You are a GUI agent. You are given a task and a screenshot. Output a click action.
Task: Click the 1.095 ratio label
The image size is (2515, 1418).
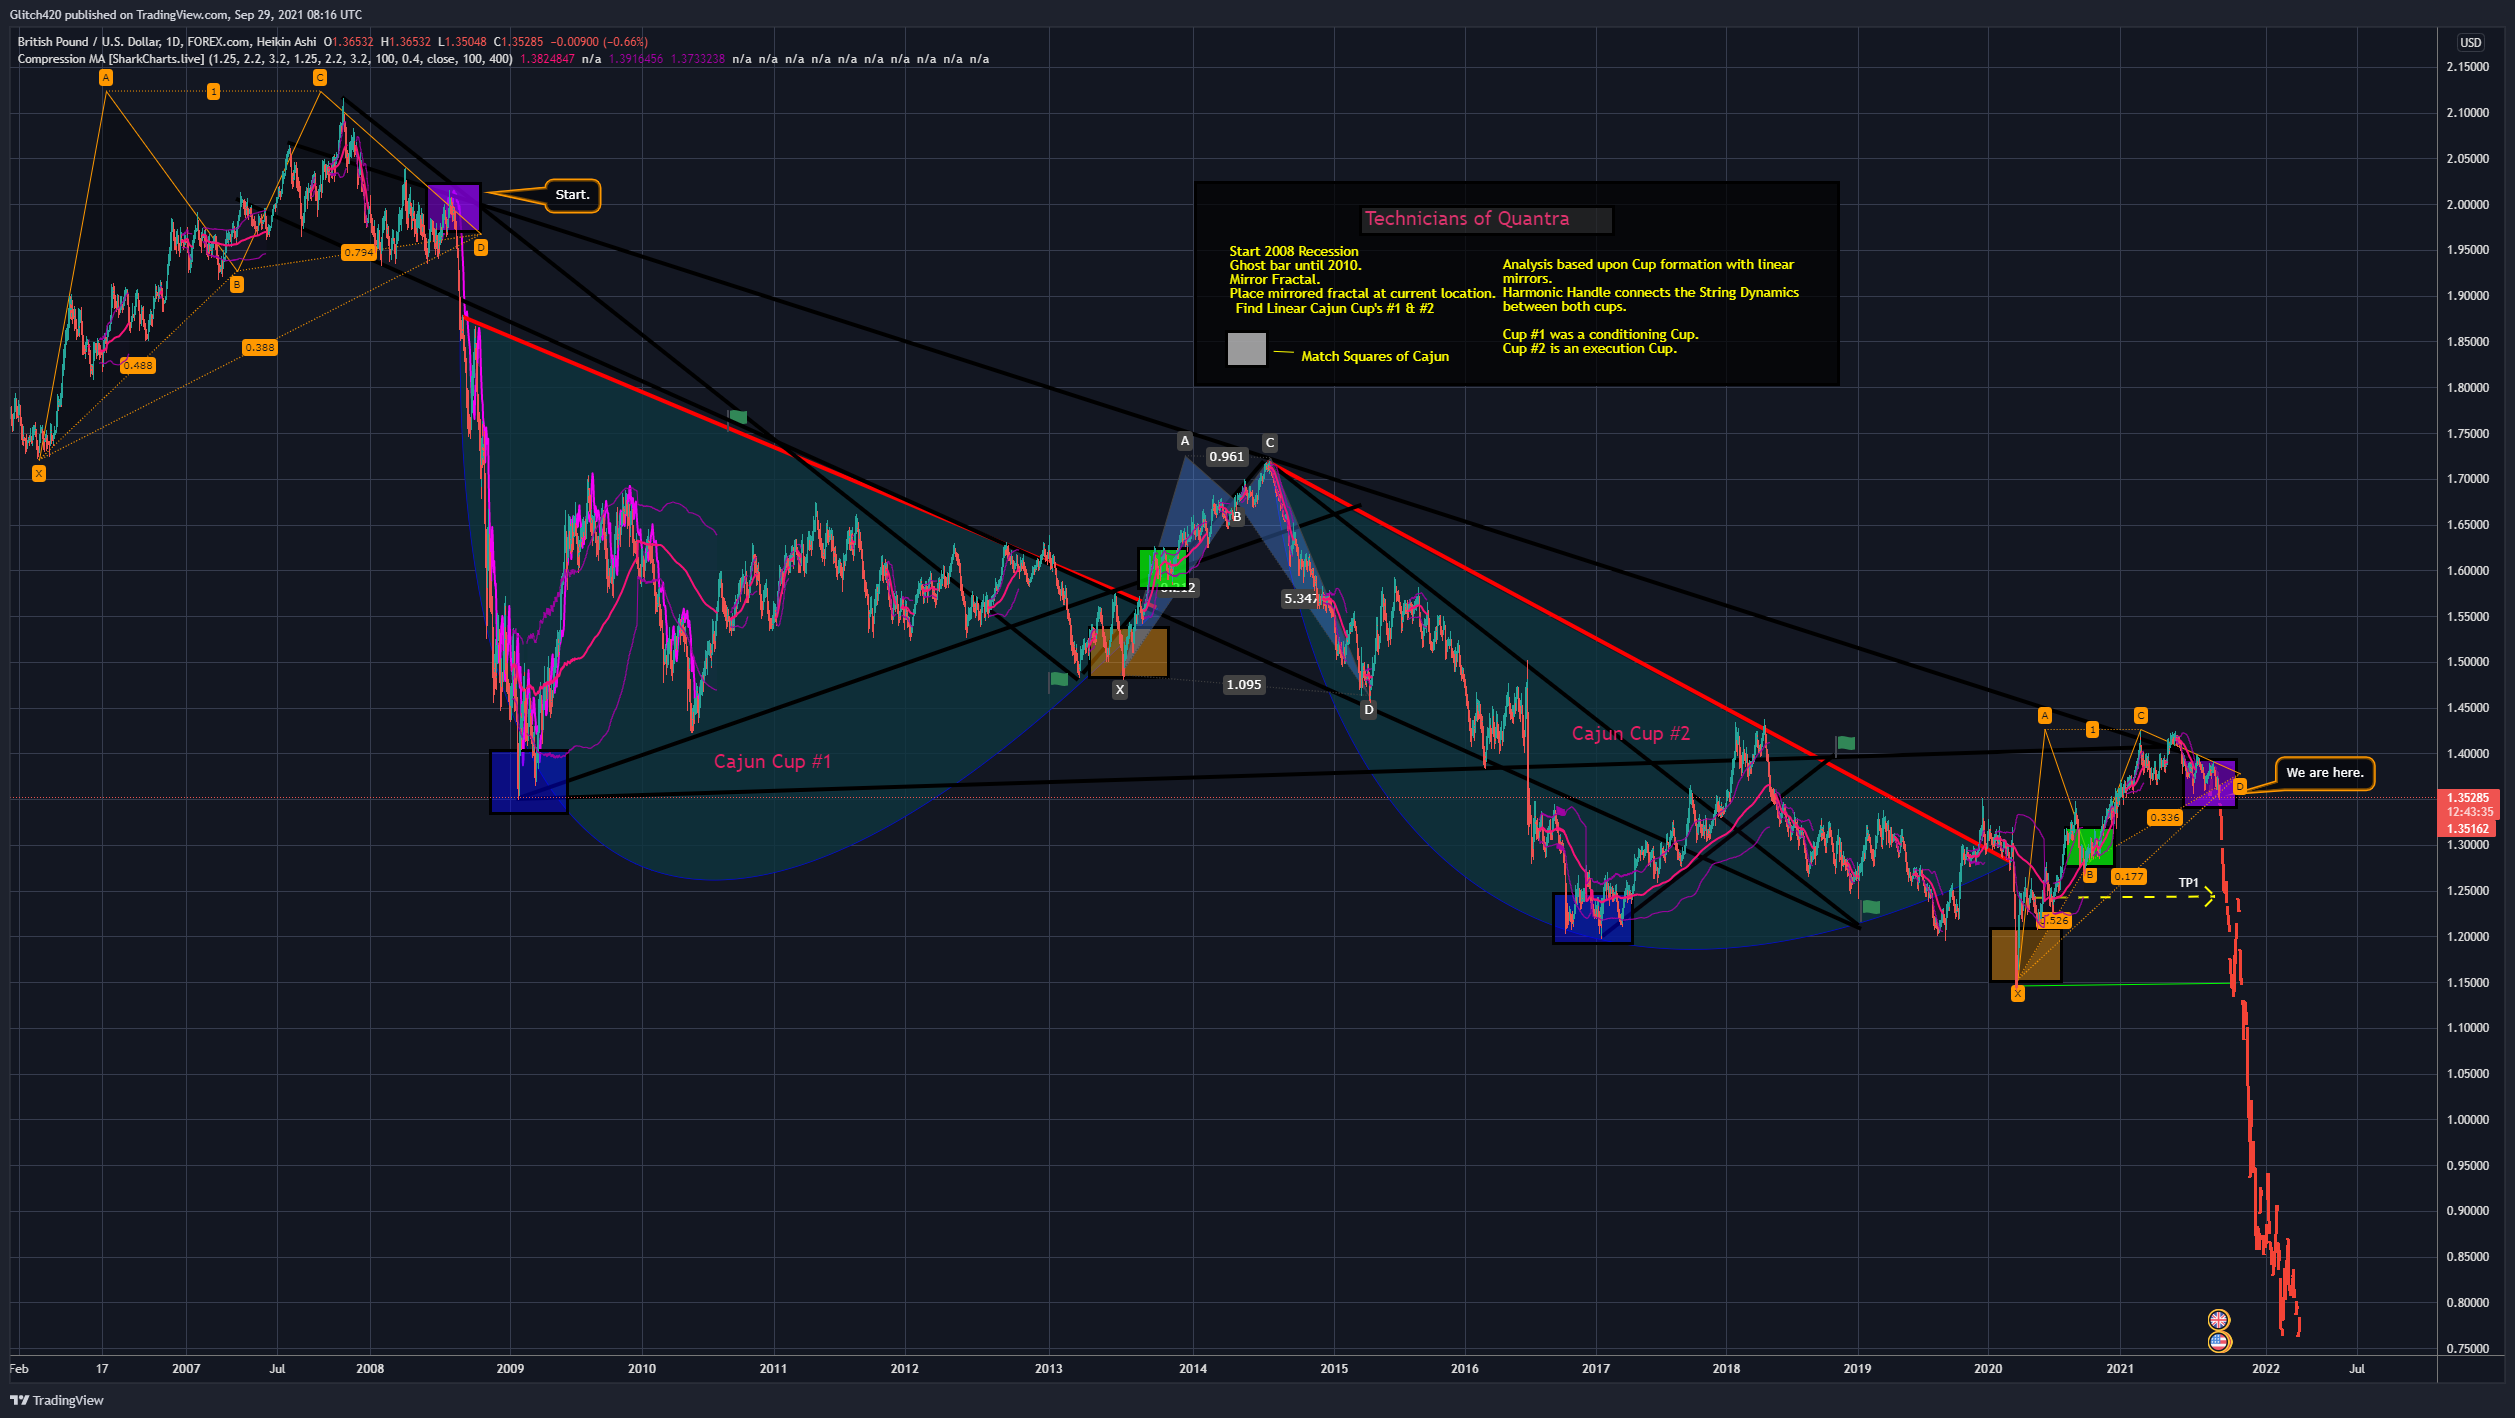click(x=1244, y=685)
